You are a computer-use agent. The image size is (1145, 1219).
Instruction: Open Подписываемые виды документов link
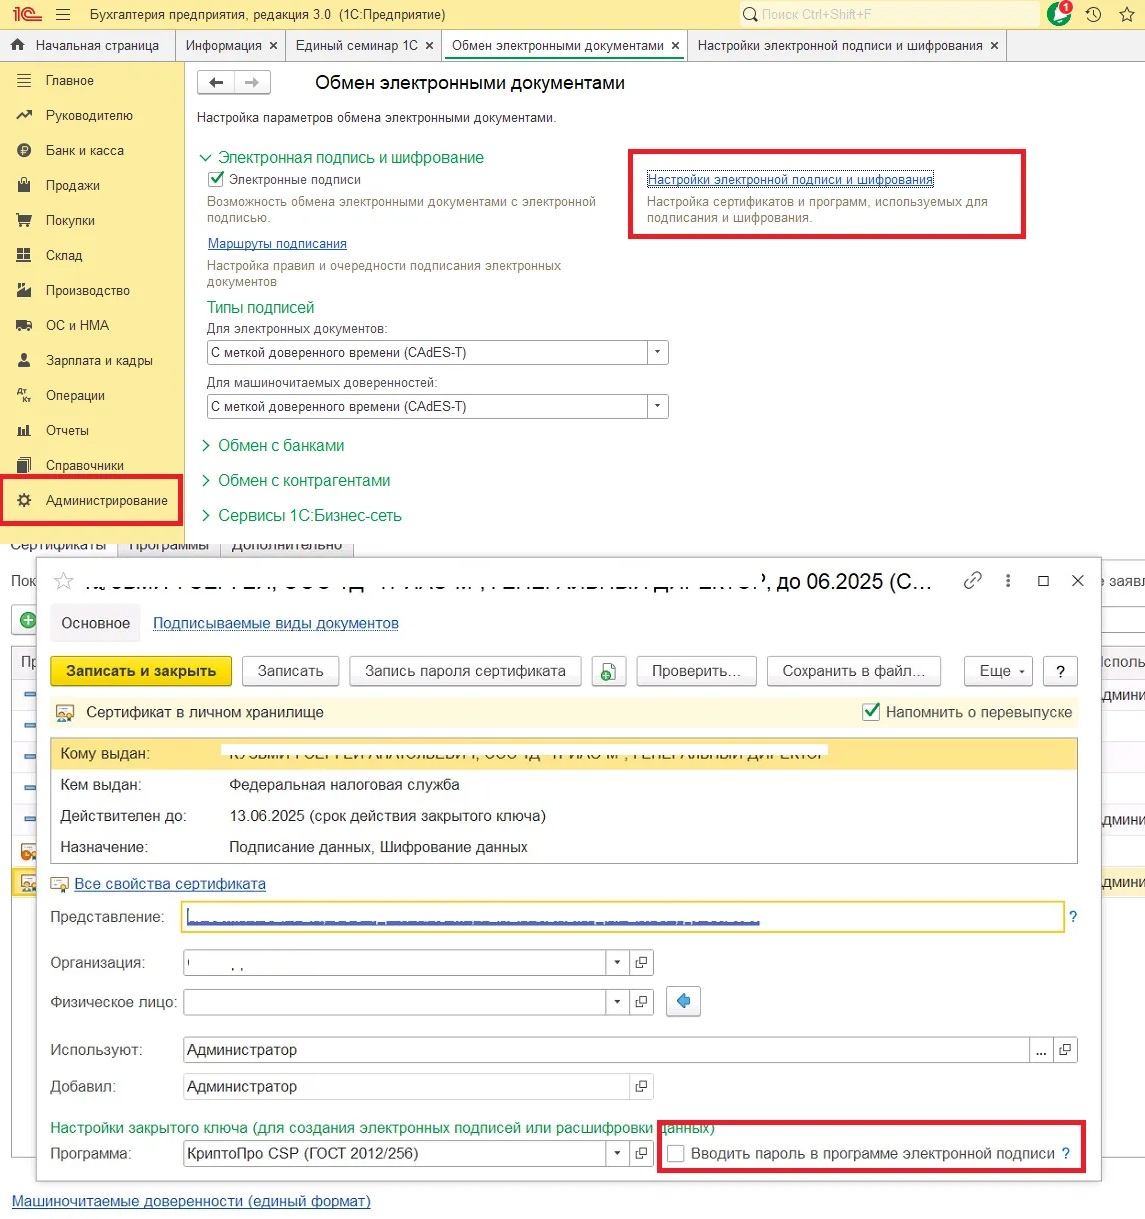(x=276, y=623)
